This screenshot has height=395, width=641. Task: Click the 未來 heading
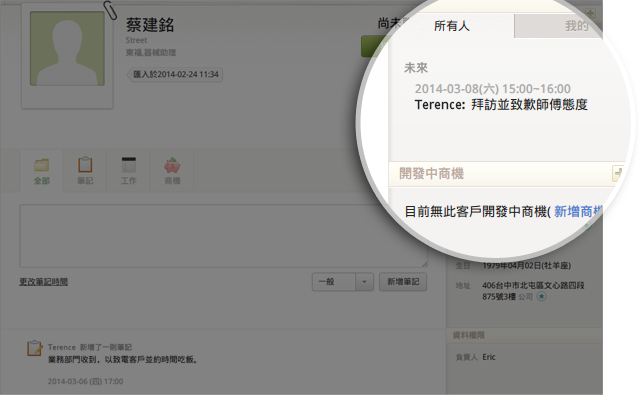(416, 67)
